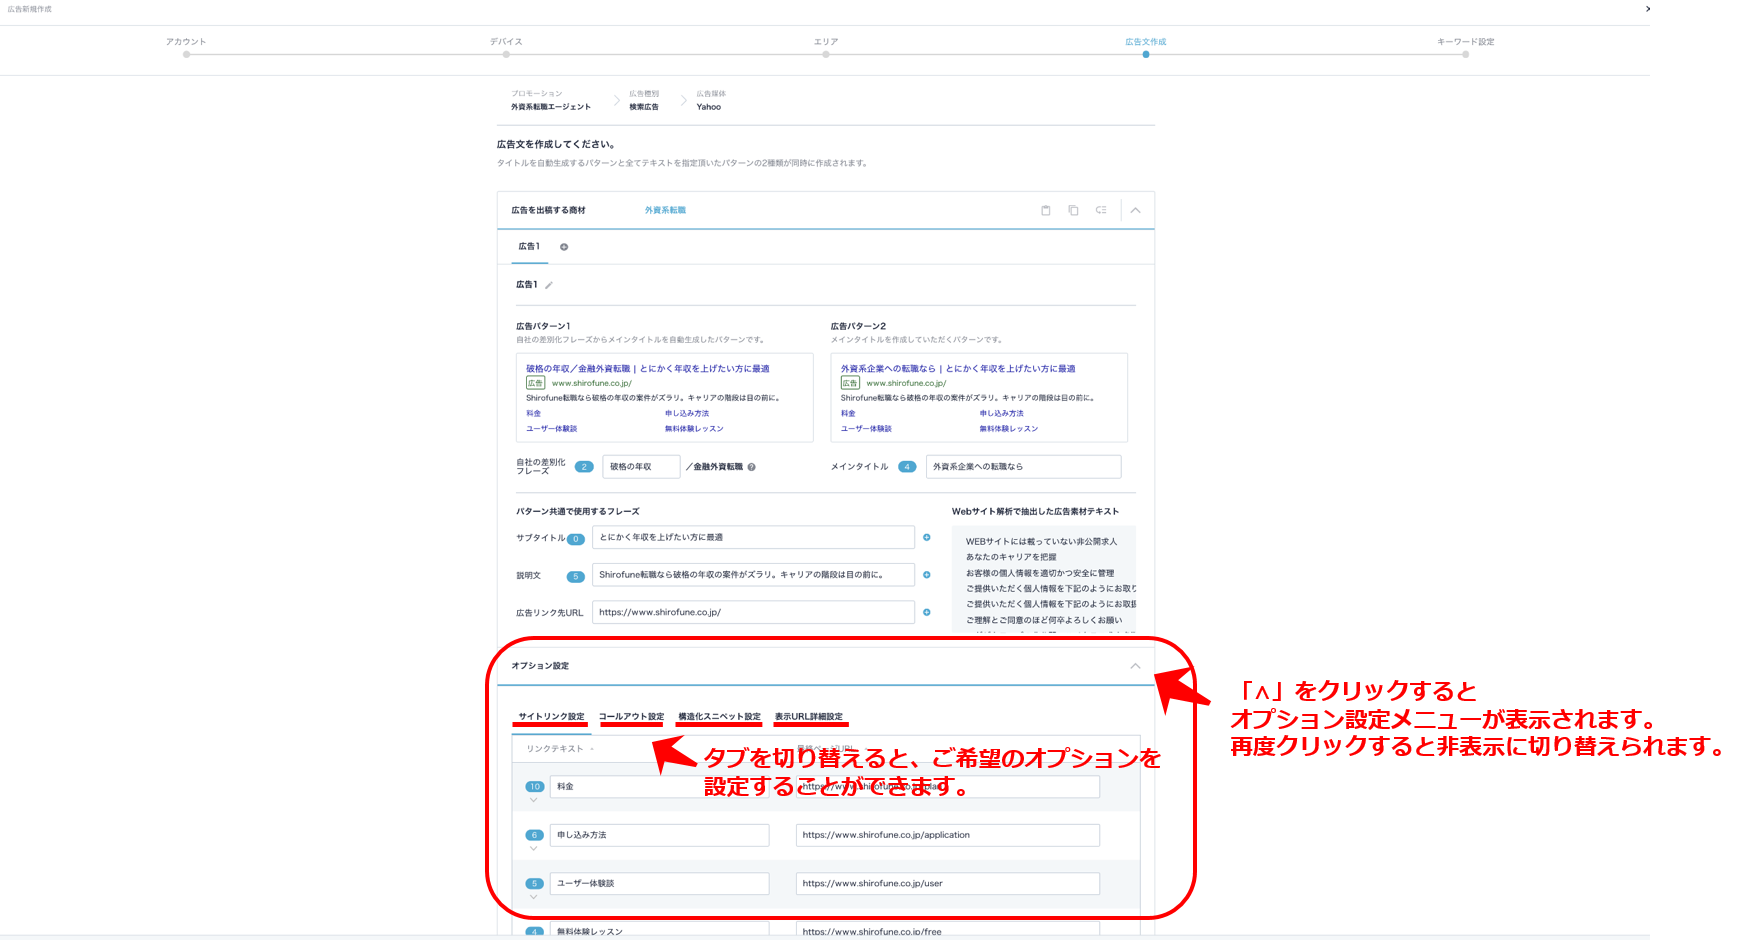The height and width of the screenshot is (940, 1756).
Task: Click Yahoo in the breadcrumb
Action: tap(709, 107)
